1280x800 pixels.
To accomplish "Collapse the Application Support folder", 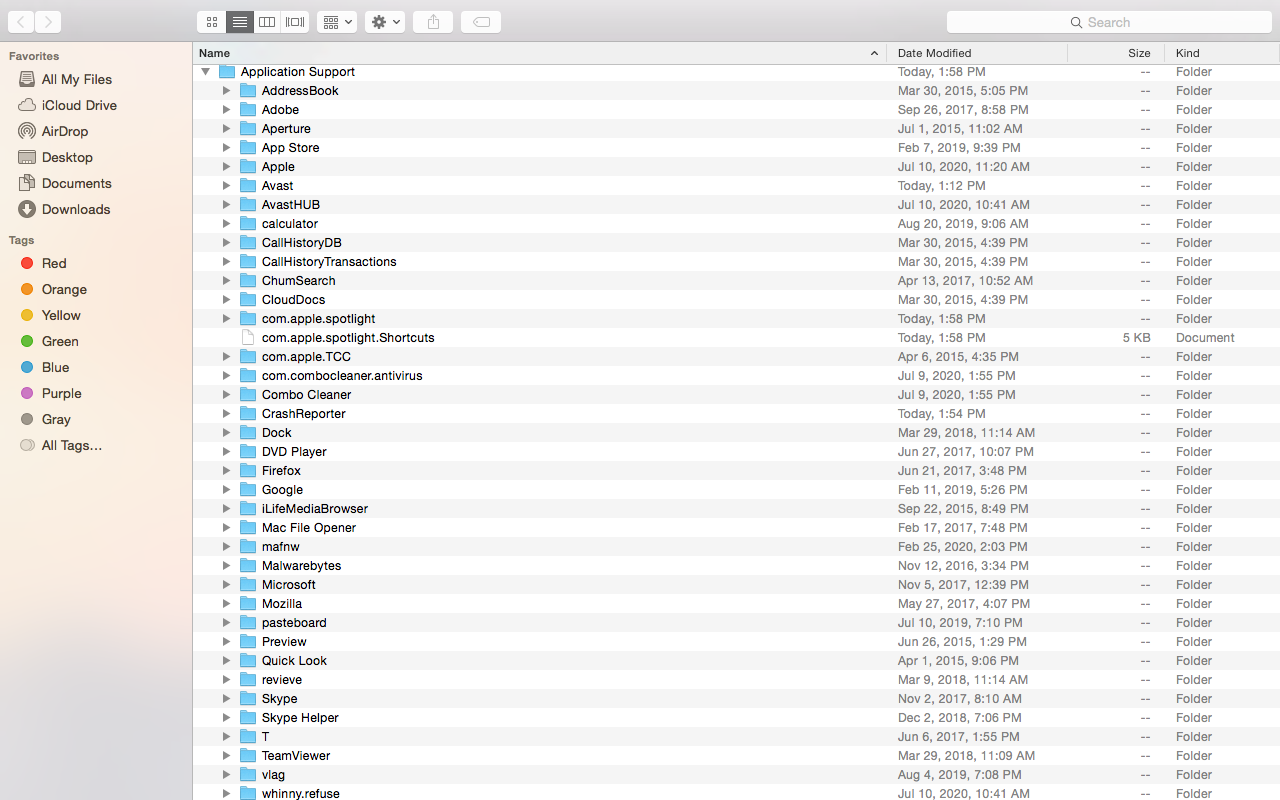I will [x=205, y=72].
